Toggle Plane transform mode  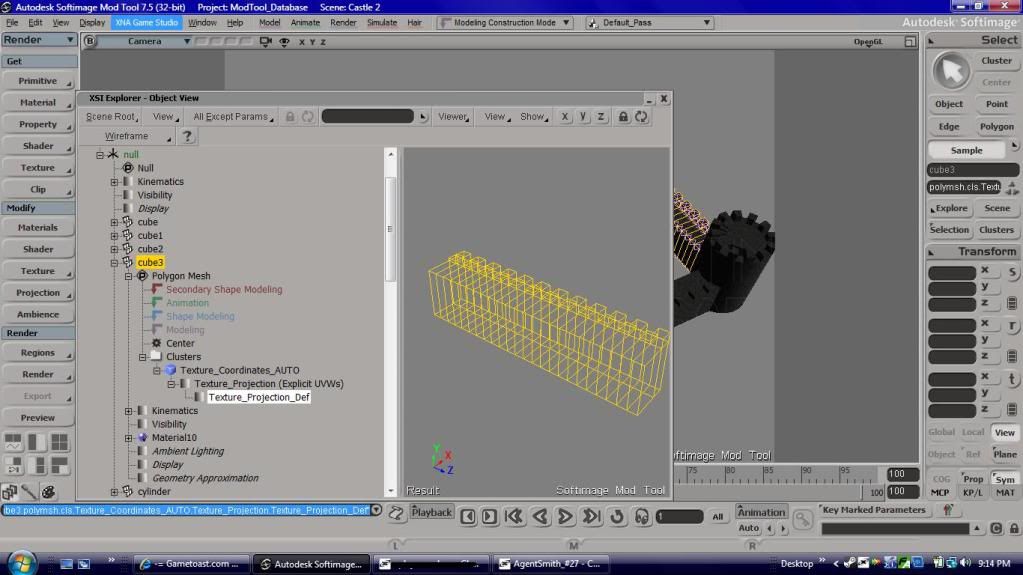click(x=1004, y=454)
